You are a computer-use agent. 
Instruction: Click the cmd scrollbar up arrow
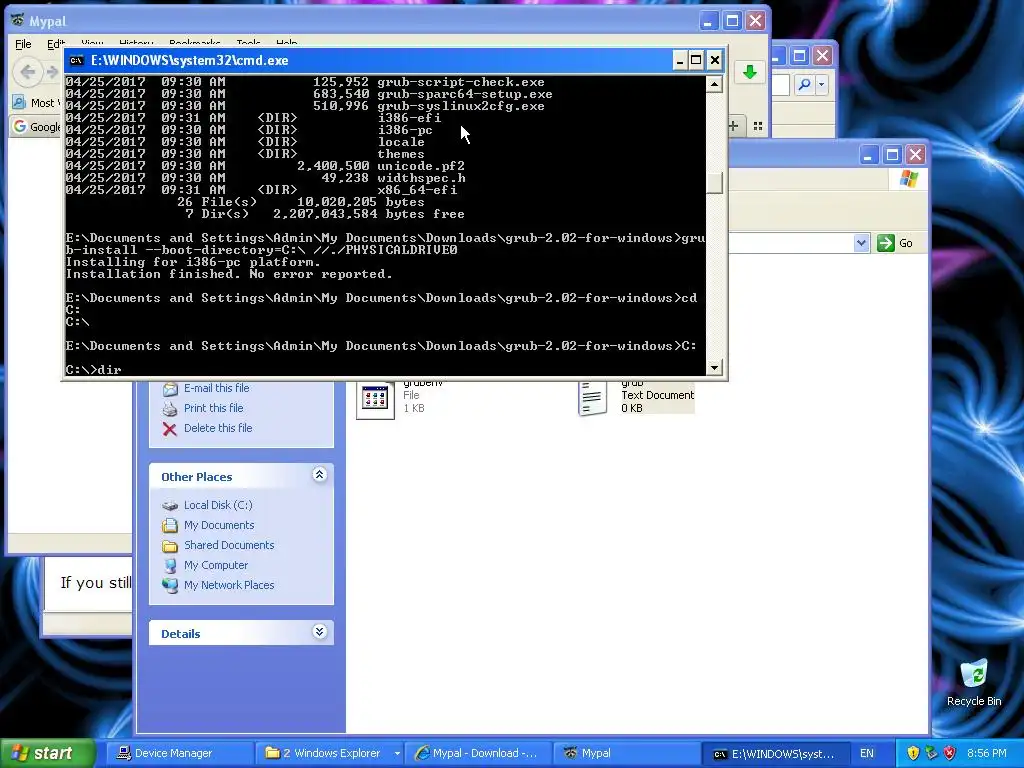[714, 84]
